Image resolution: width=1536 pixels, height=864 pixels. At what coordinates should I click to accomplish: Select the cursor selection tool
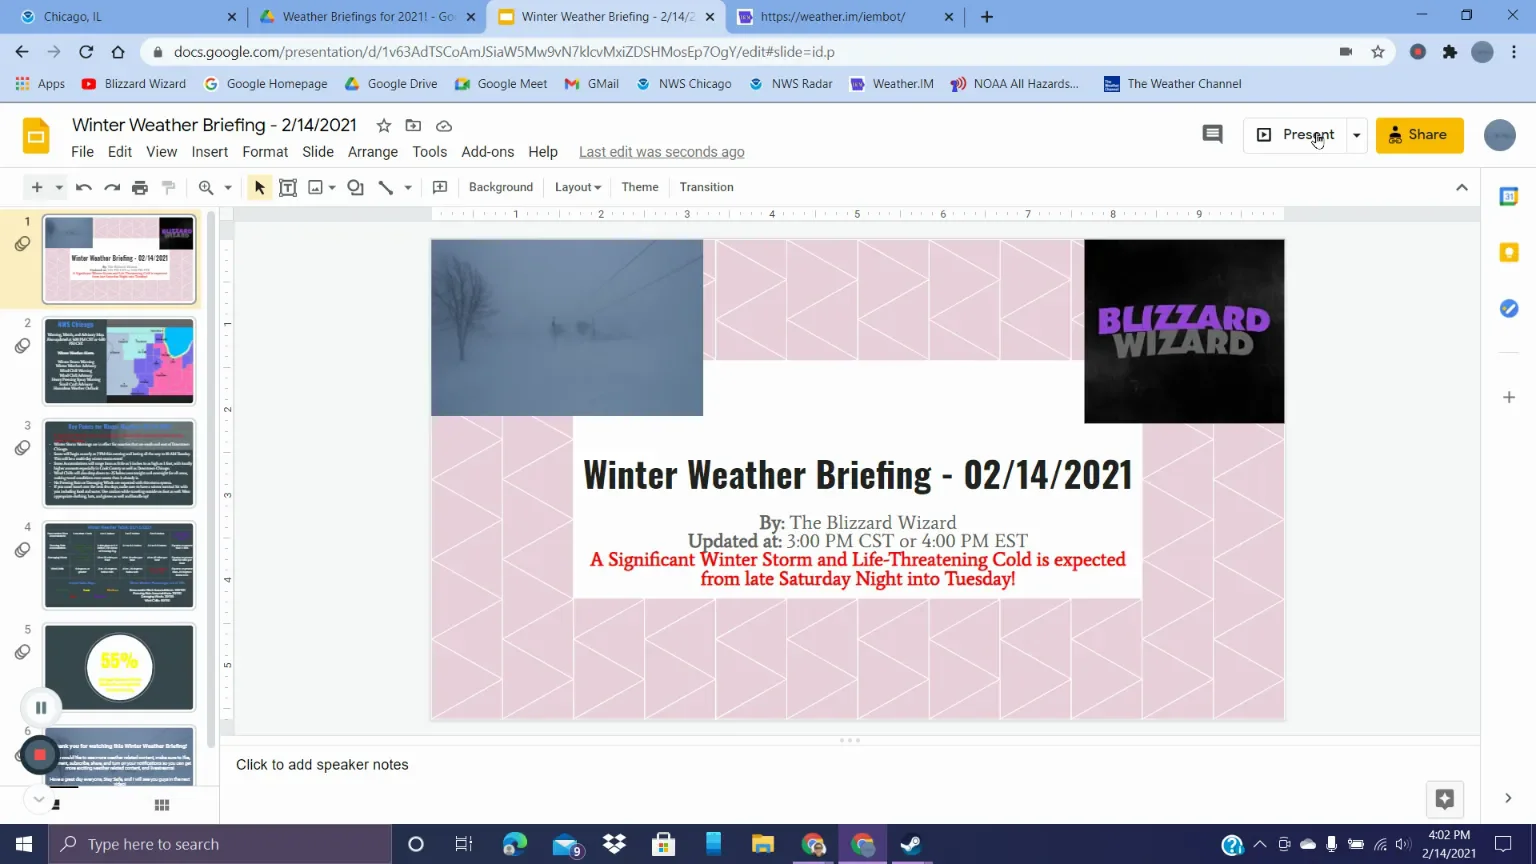point(259,187)
